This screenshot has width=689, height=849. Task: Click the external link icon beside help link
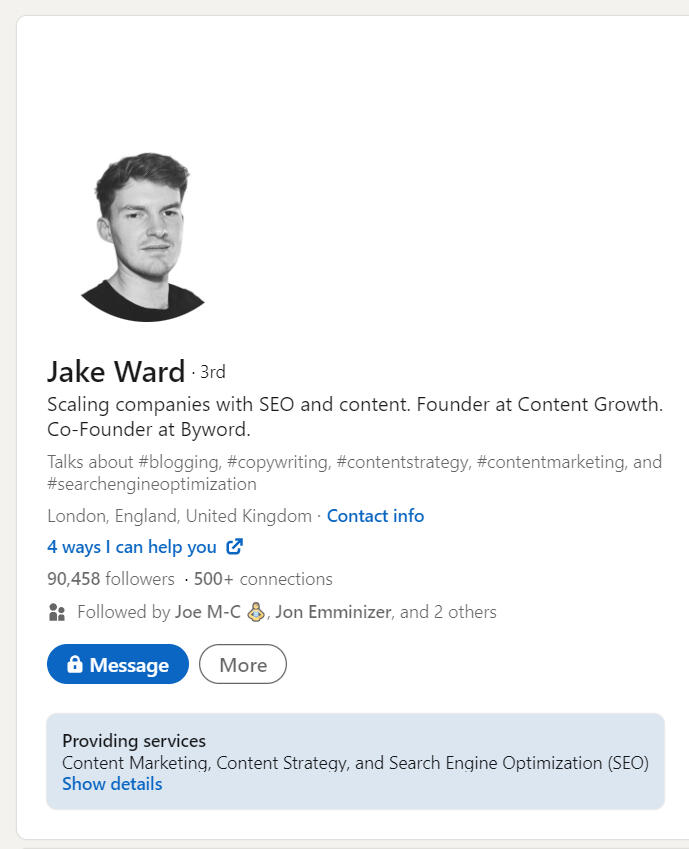235,547
